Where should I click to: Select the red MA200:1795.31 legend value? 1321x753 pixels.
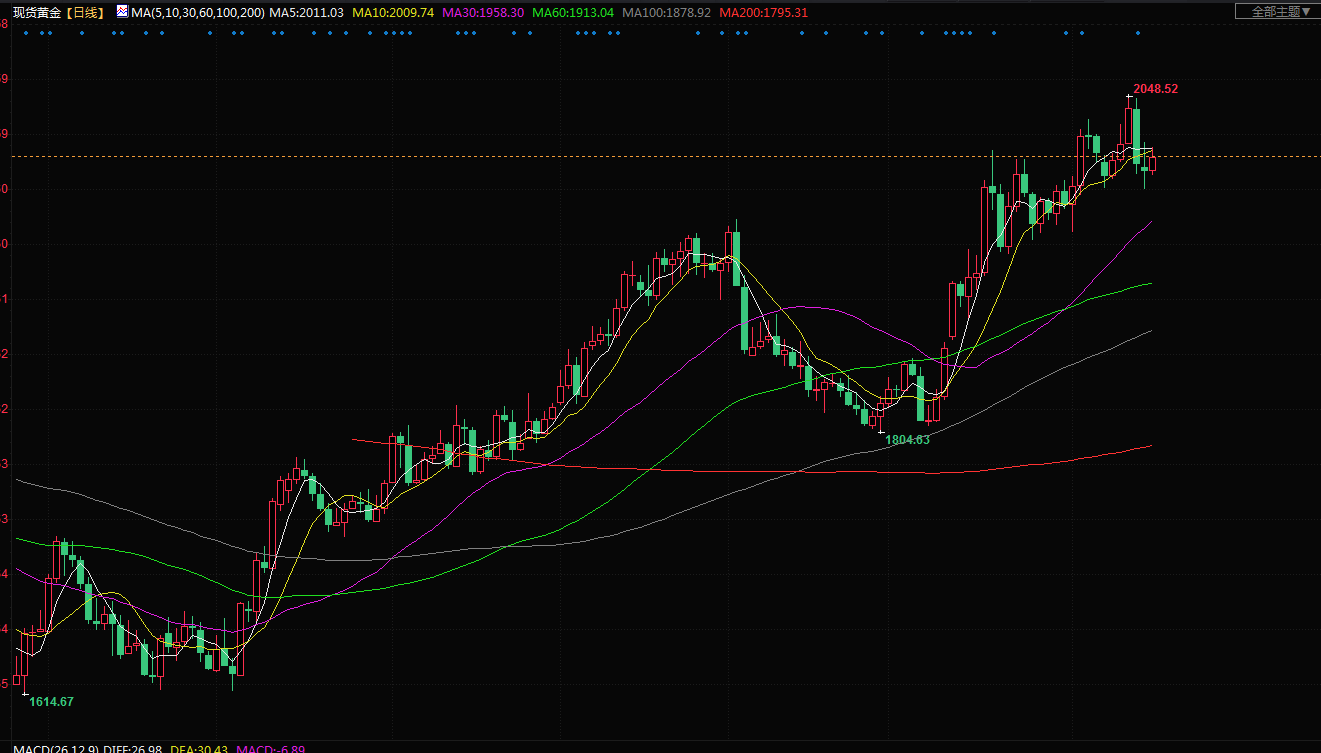763,13
